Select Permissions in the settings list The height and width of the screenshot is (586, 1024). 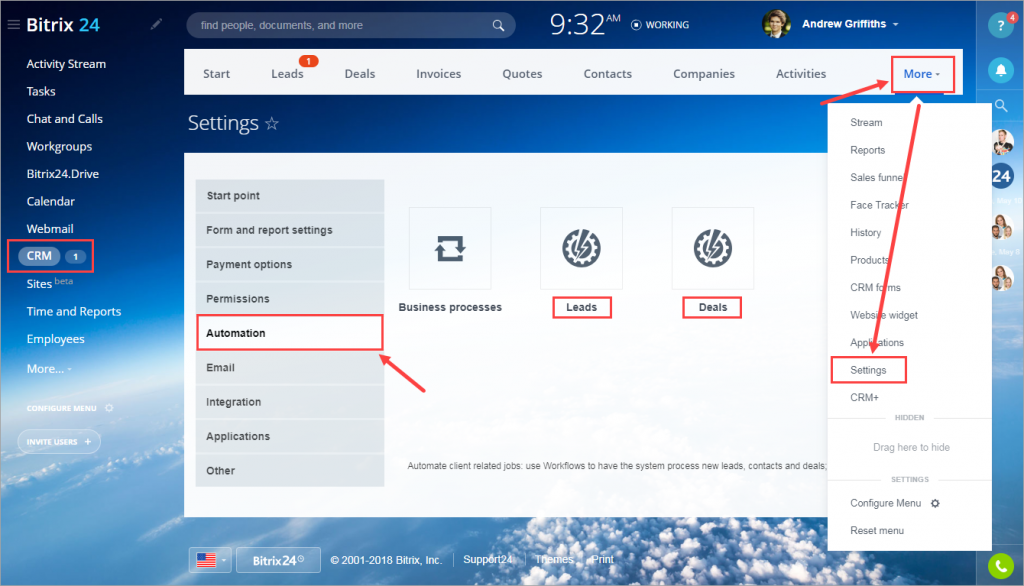tap(290, 299)
